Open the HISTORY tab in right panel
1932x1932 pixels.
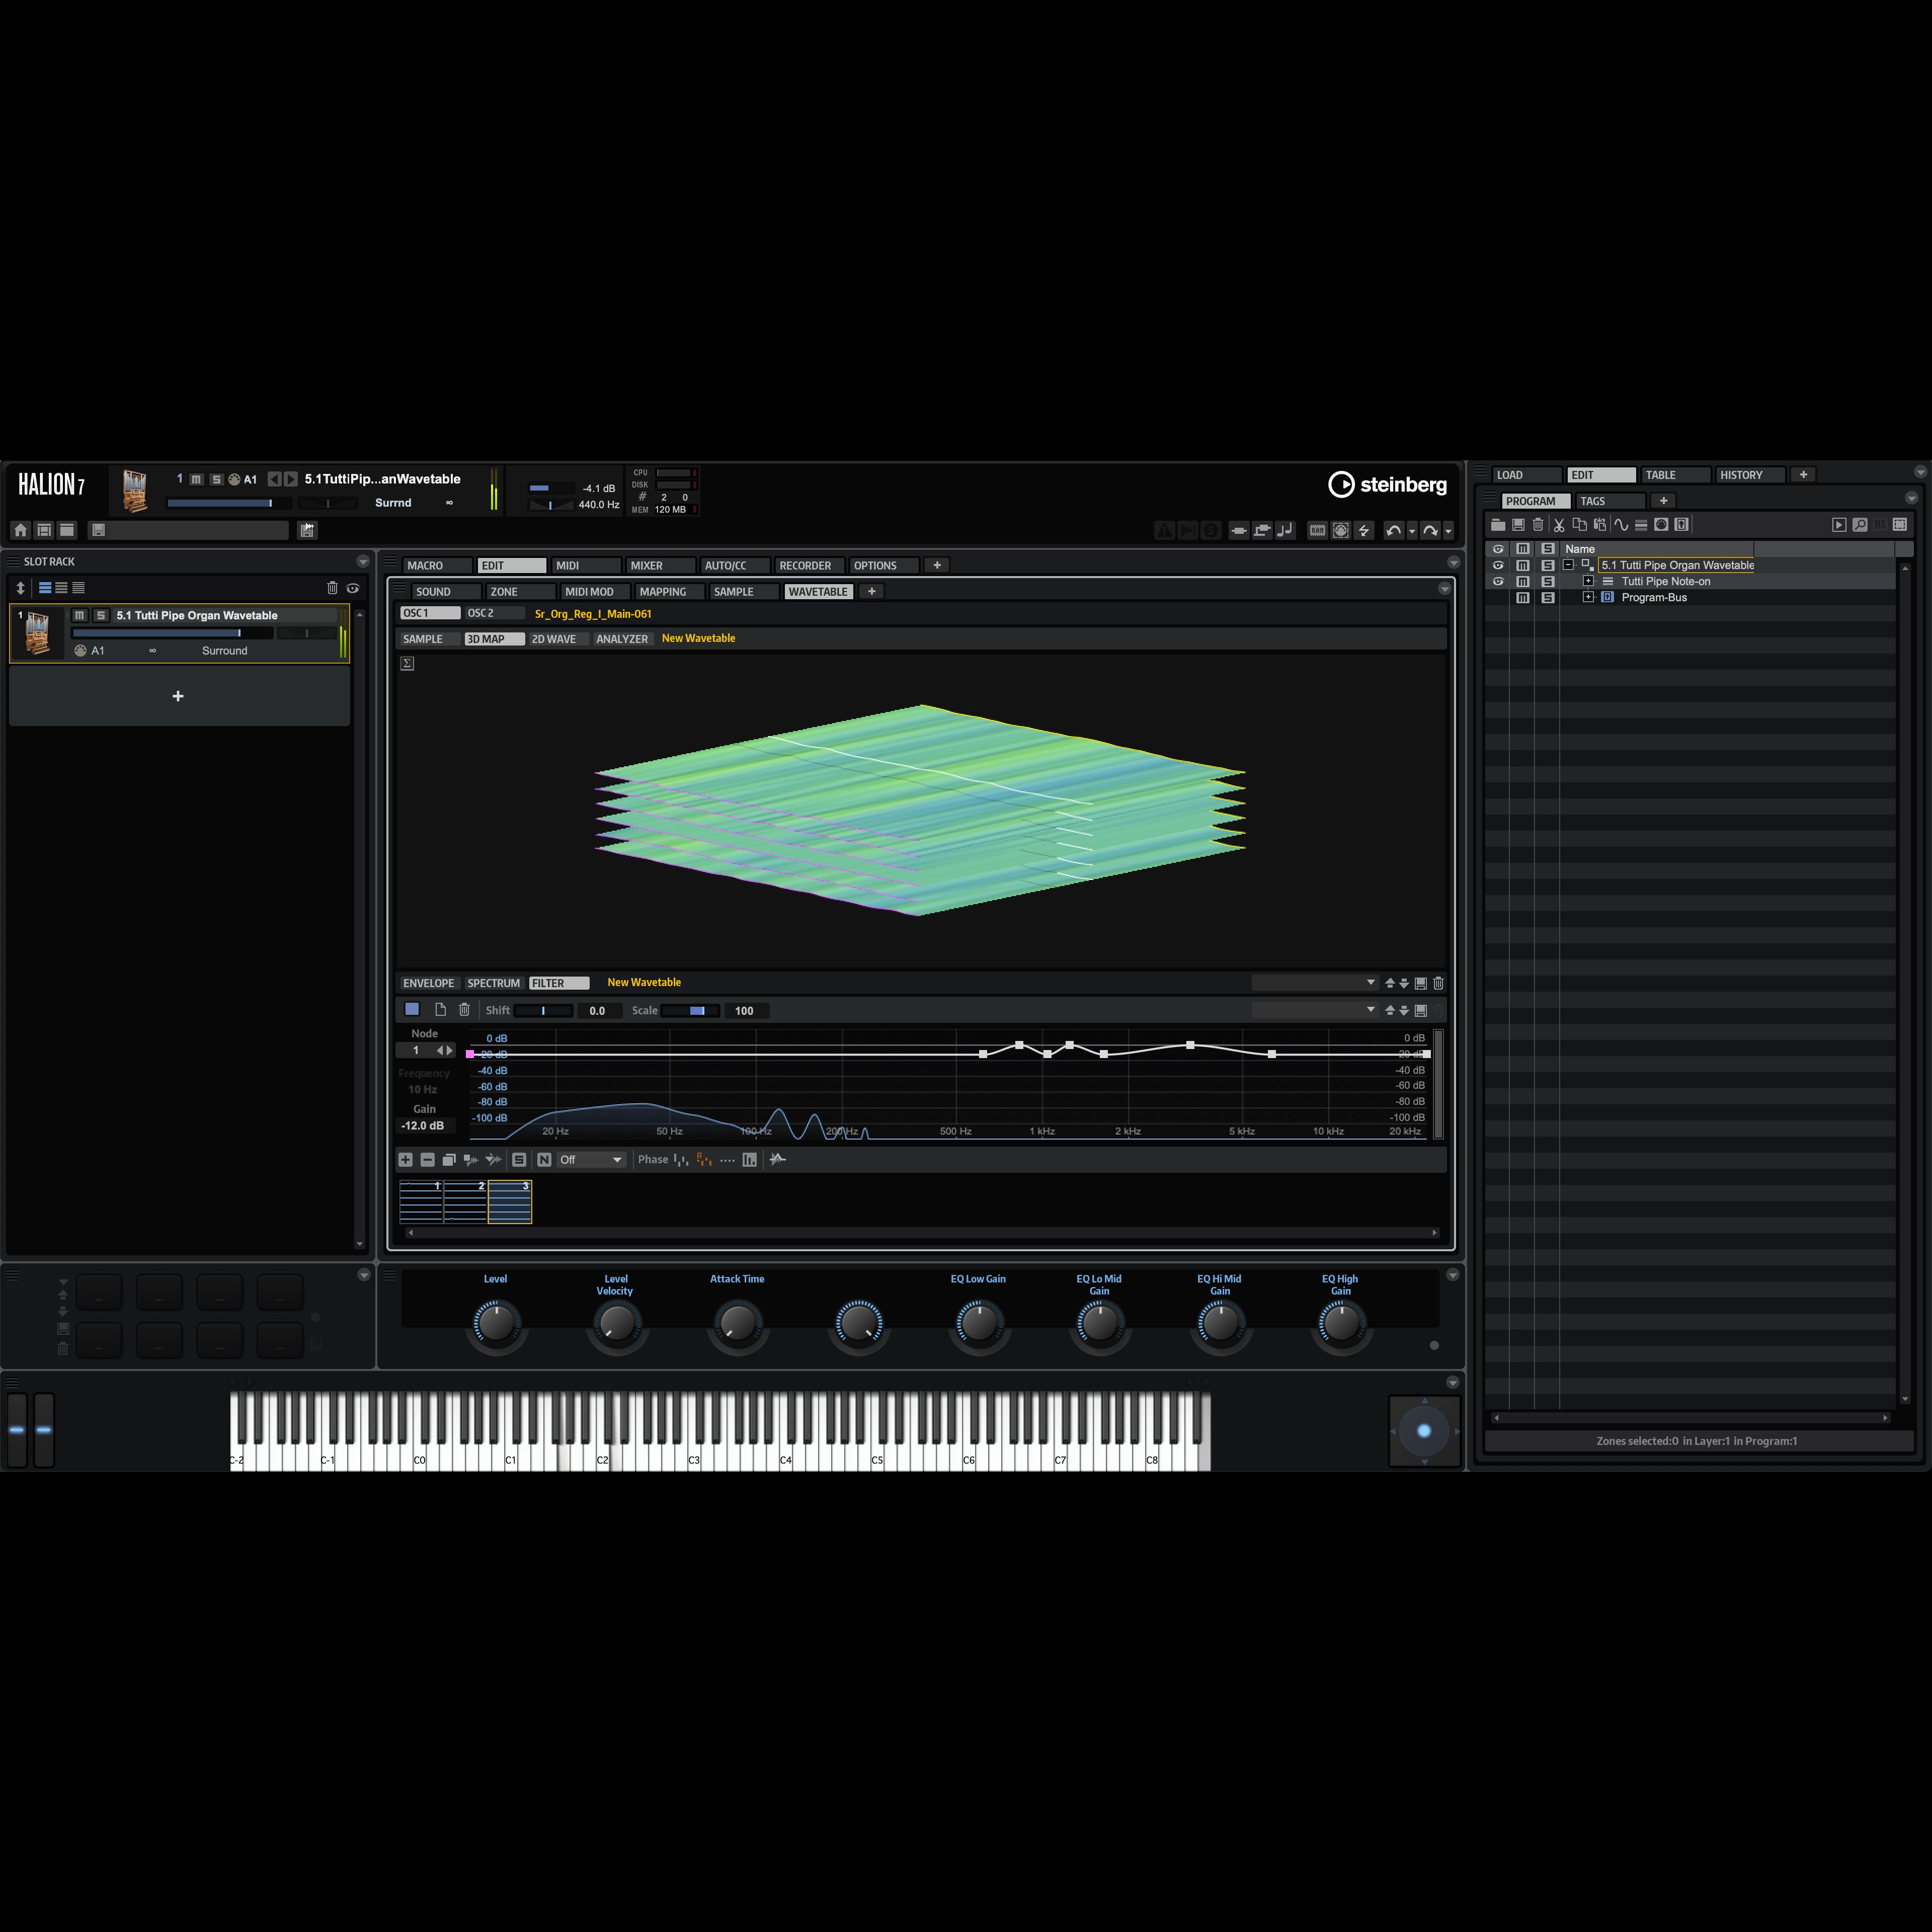[1750, 475]
